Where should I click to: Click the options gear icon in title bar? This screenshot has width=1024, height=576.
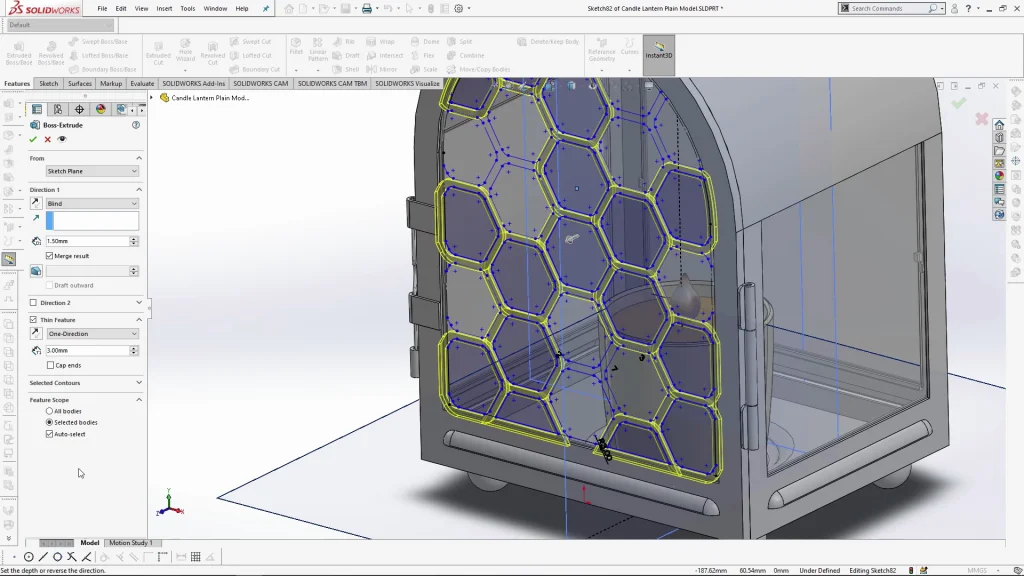coord(458,9)
